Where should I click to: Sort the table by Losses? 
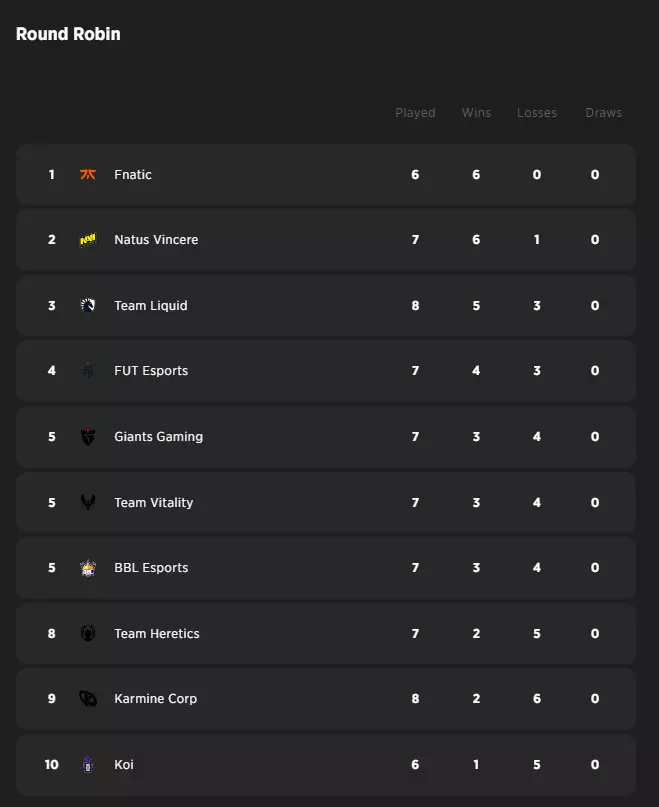point(537,112)
